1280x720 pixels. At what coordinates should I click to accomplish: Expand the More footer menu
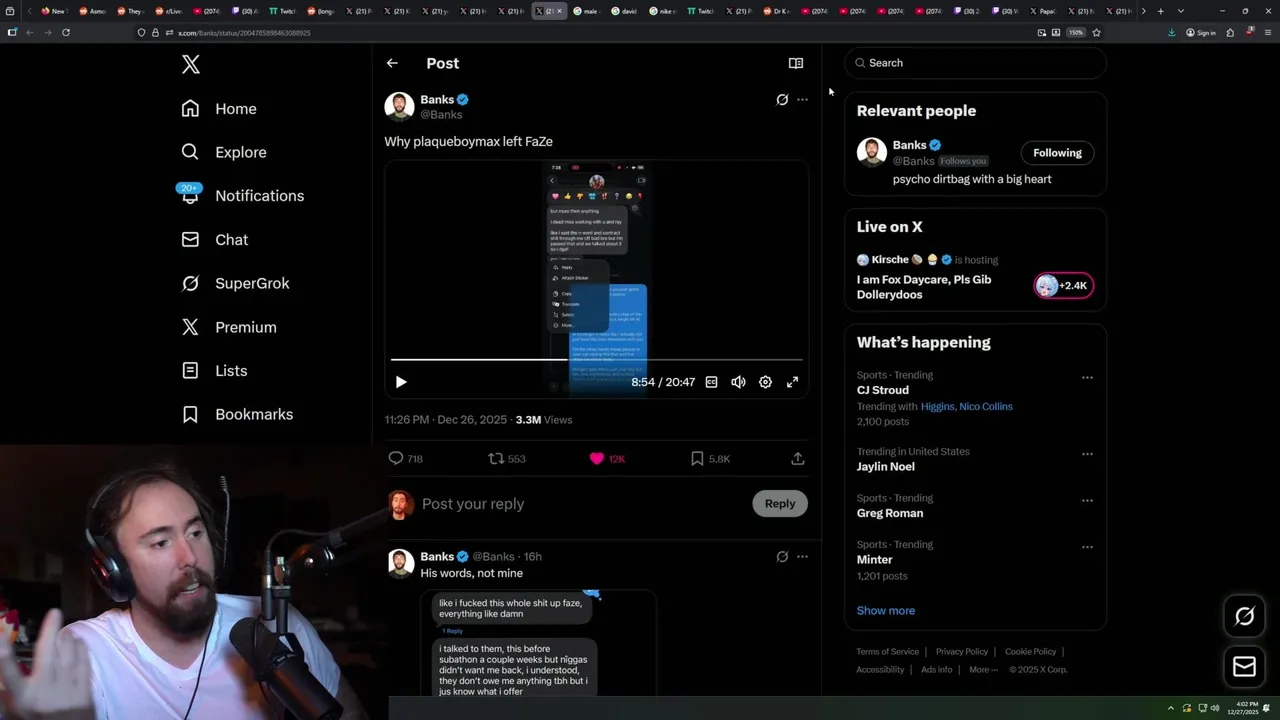click(x=983, y=670)
